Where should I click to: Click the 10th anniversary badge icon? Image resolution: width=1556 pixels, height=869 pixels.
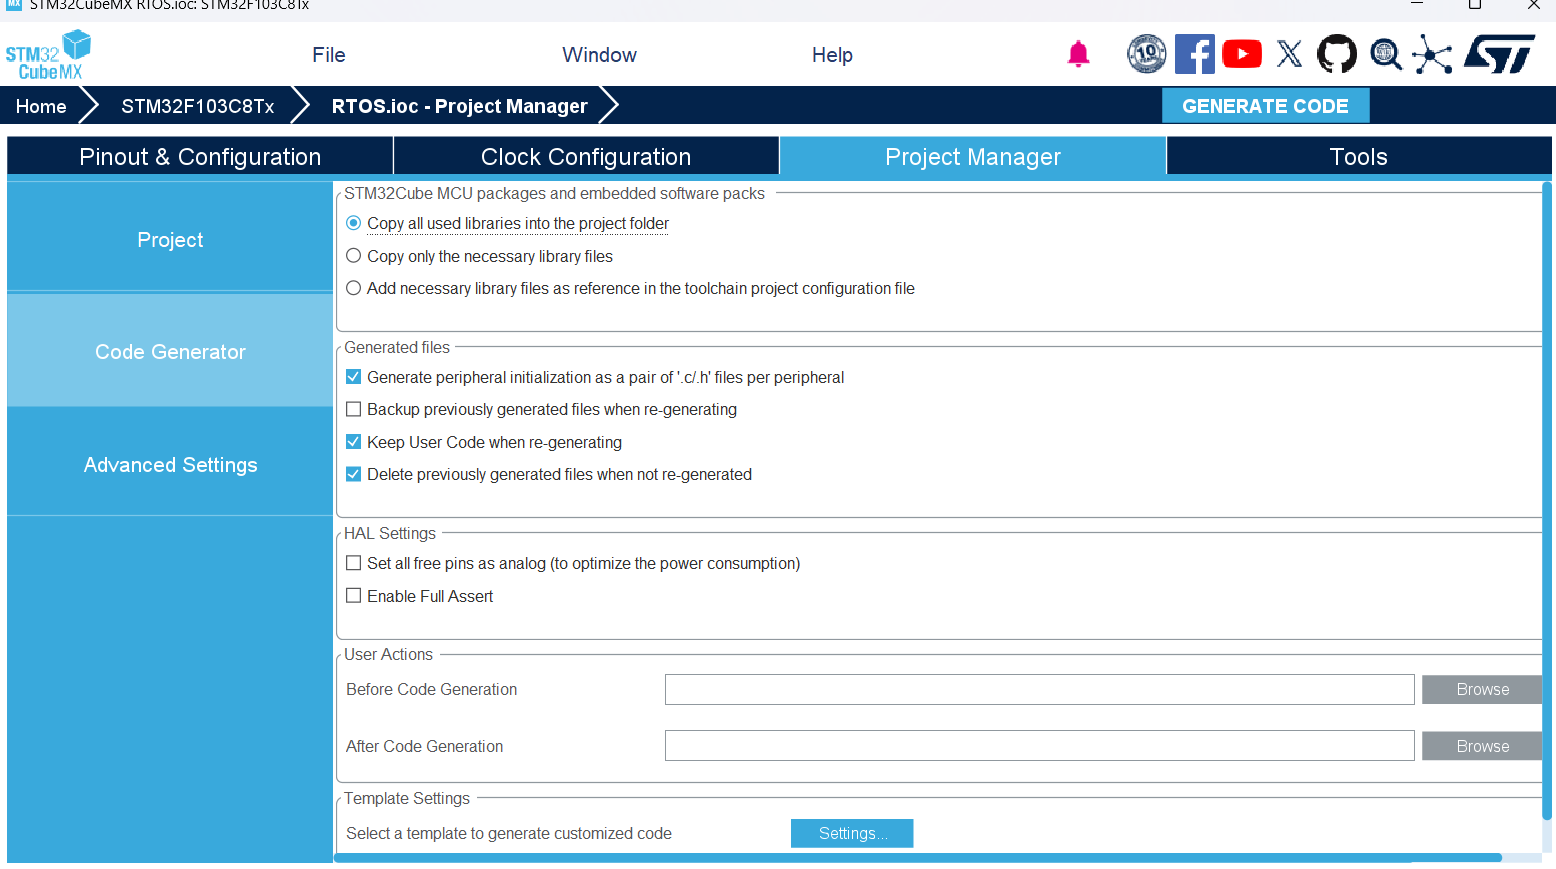(x=1146, y=54)
